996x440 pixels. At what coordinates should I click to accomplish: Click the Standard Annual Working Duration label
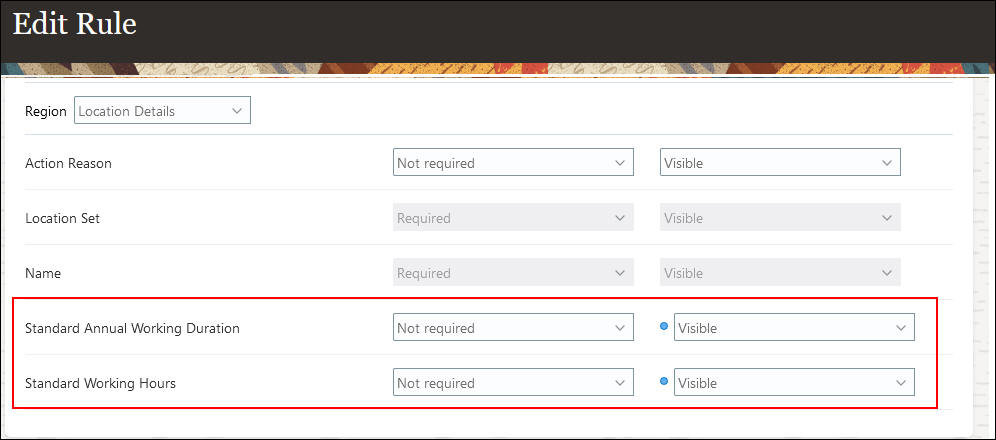click(132, 328)
